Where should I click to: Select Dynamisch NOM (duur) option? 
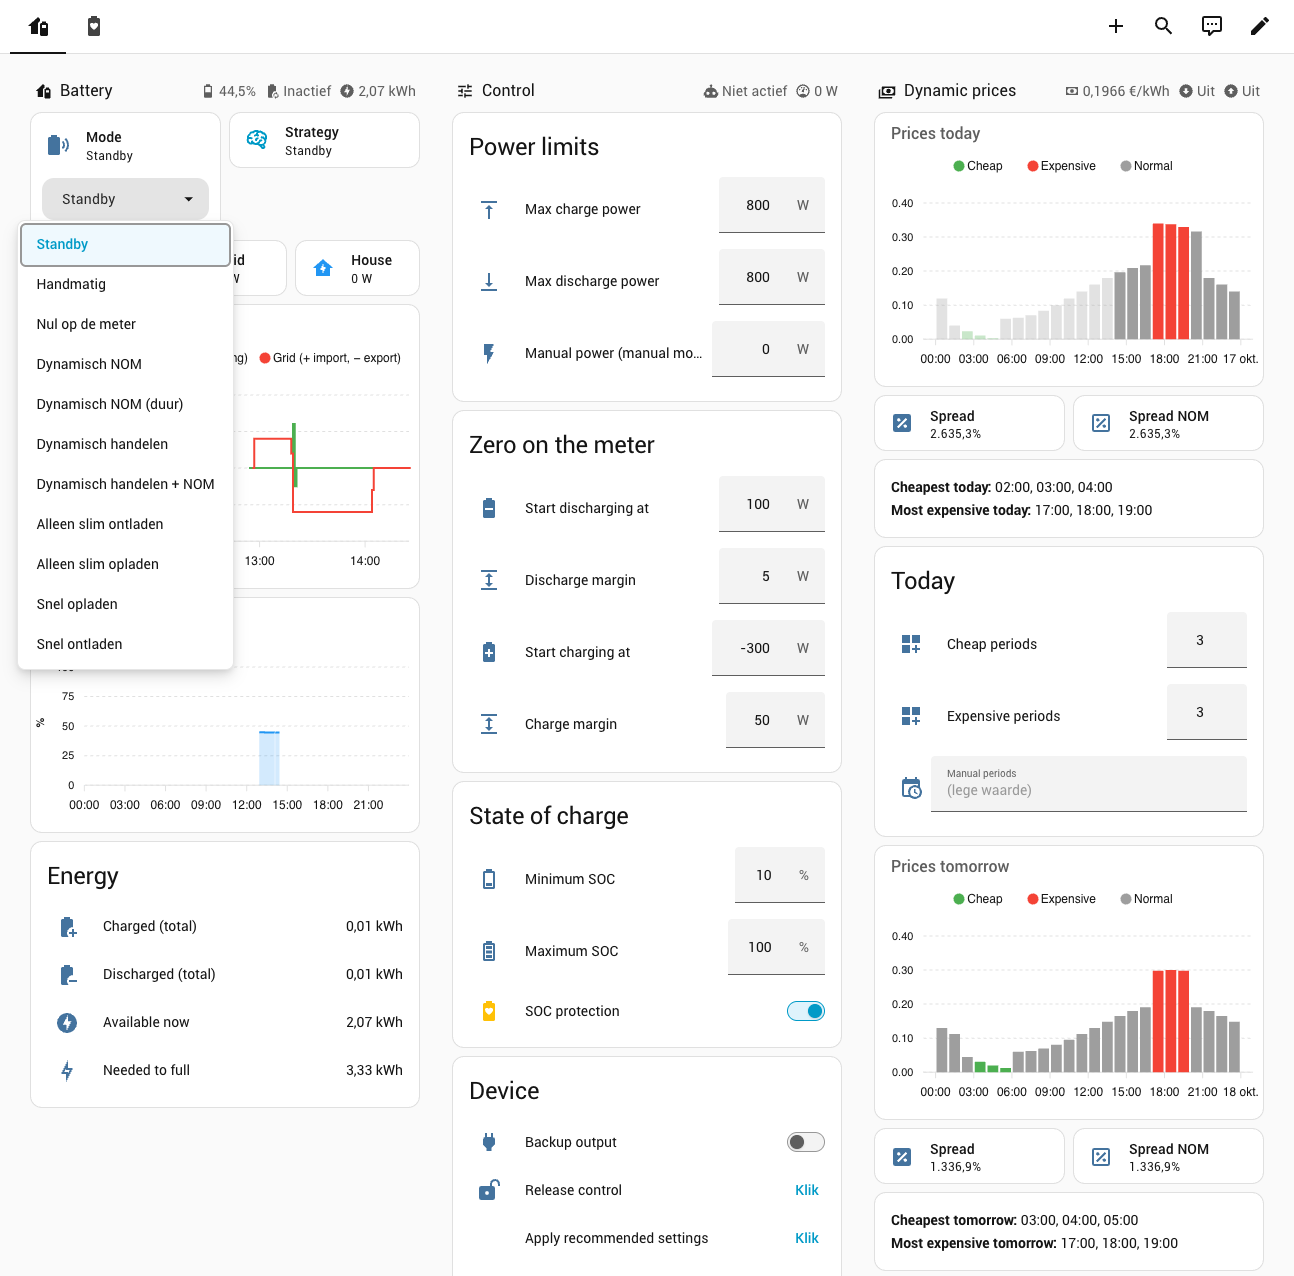coord(125,404)
